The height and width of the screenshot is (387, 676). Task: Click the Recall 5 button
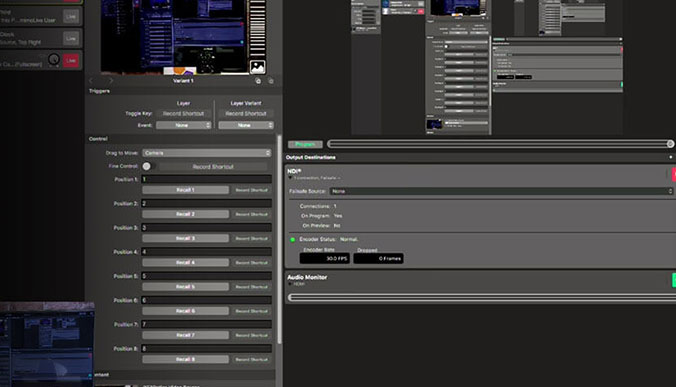185,287
